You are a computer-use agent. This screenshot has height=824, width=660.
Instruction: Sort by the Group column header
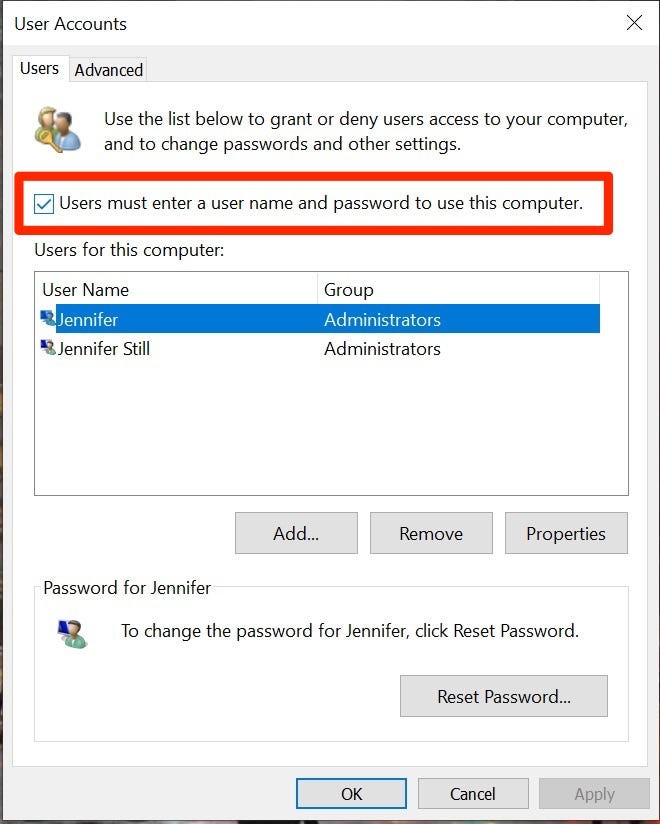pos(349,290)
